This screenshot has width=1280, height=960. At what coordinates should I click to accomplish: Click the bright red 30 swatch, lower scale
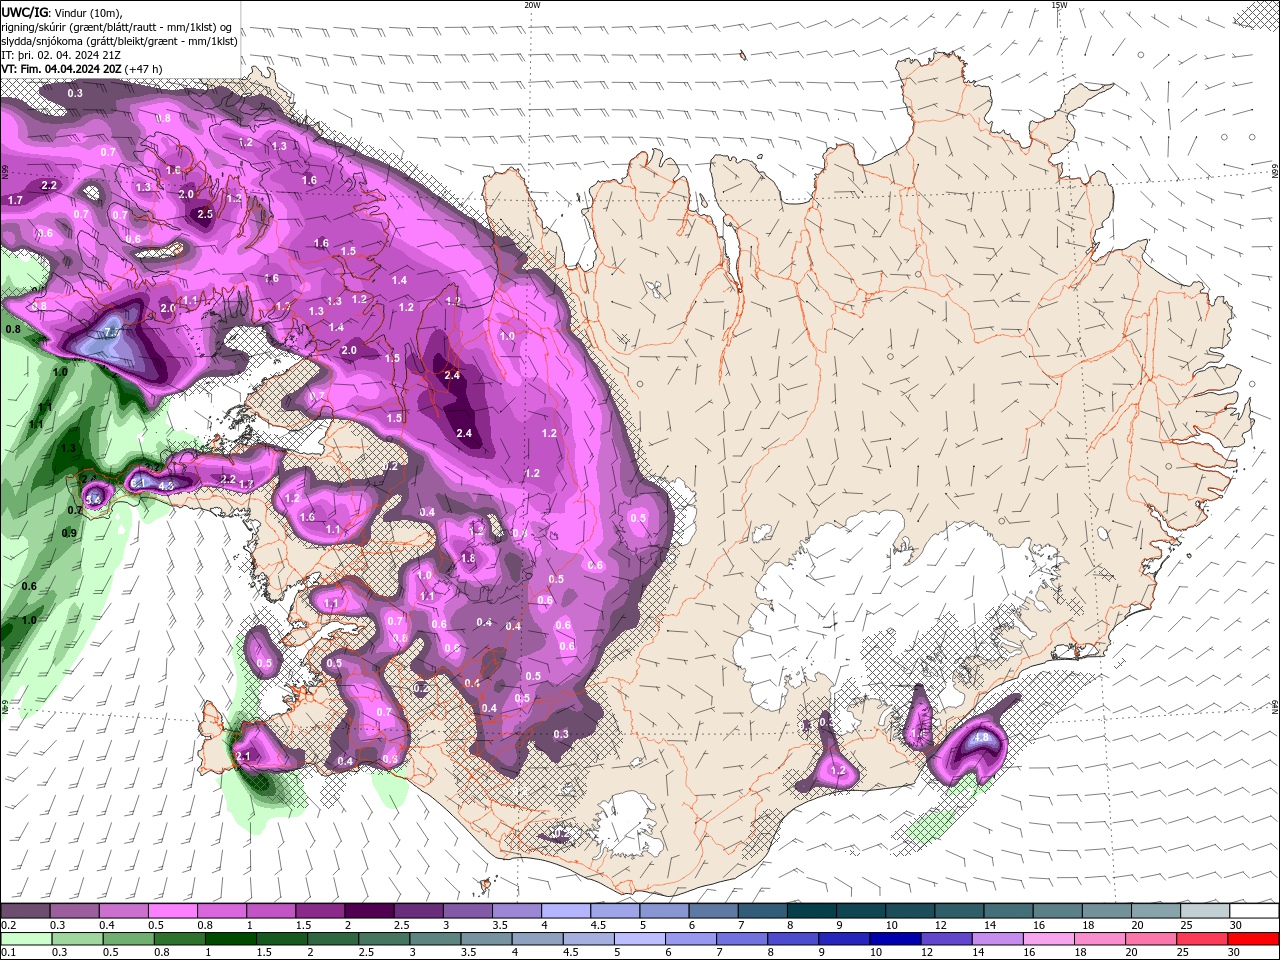coord(1254,939)
